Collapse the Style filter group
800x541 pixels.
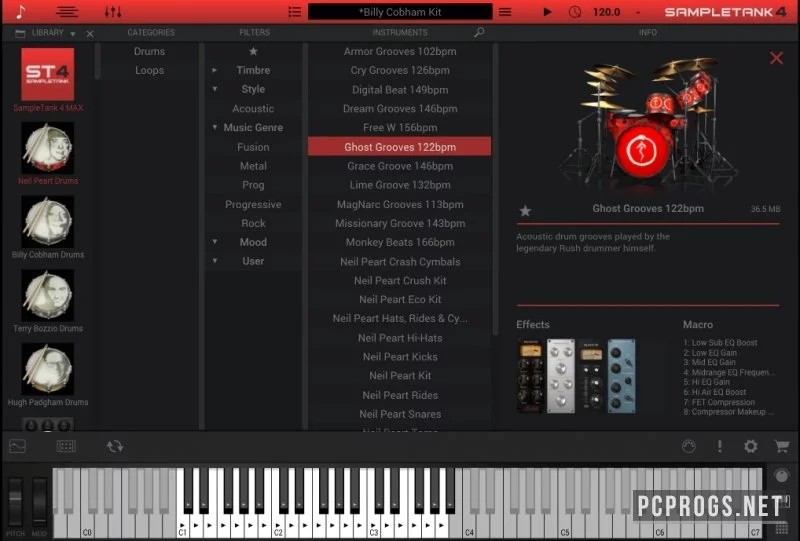pyautogui.click(x=215, y=89)
